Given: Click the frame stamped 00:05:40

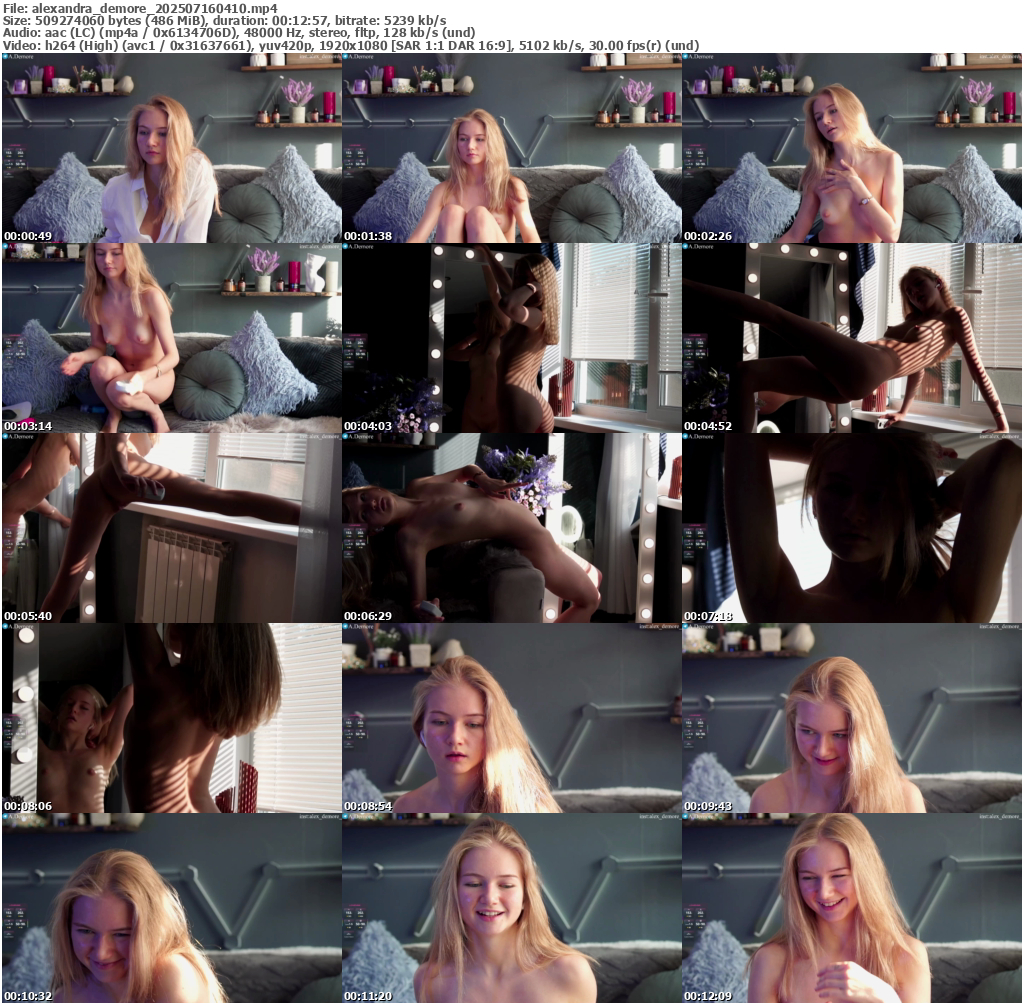Looking at the screenshot, I should click(172, 528).
